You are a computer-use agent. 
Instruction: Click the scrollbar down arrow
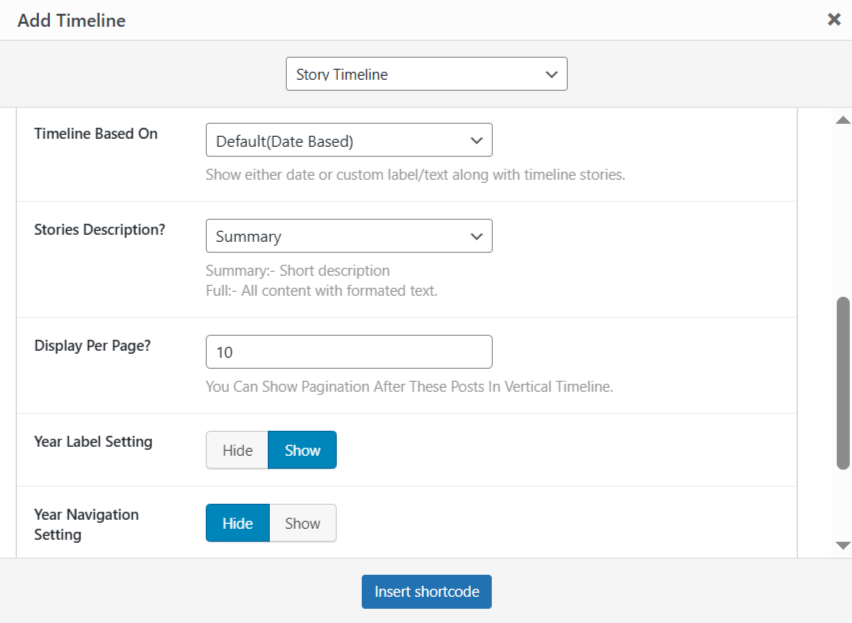click(842, 545)
